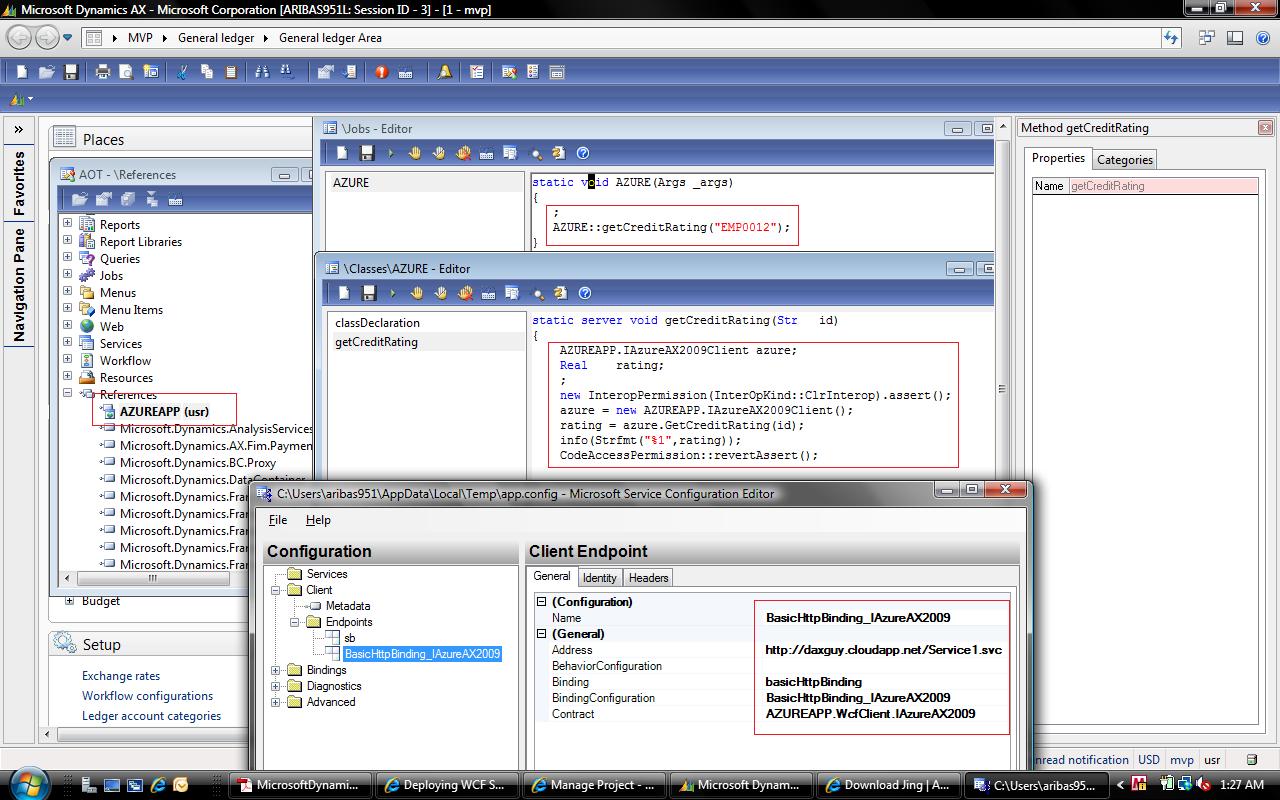This screenshot has height=800, width=1280.
Task: Click Print icon in main toolbar
Action: click(x=102, y=72)
